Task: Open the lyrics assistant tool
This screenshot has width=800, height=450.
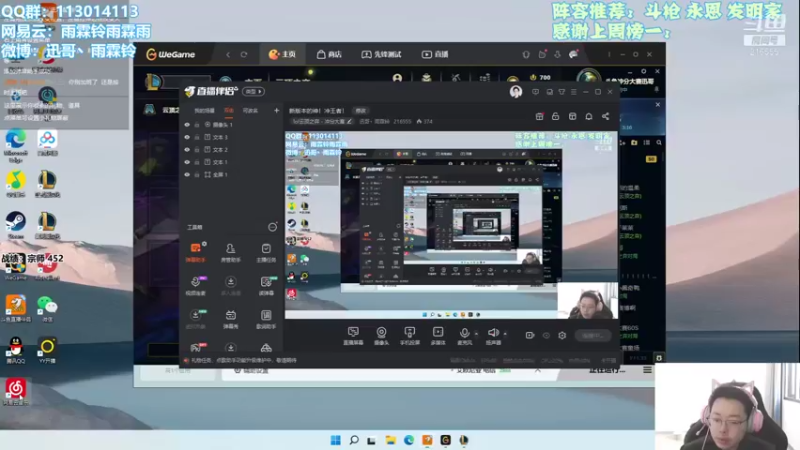Action: 266,319
